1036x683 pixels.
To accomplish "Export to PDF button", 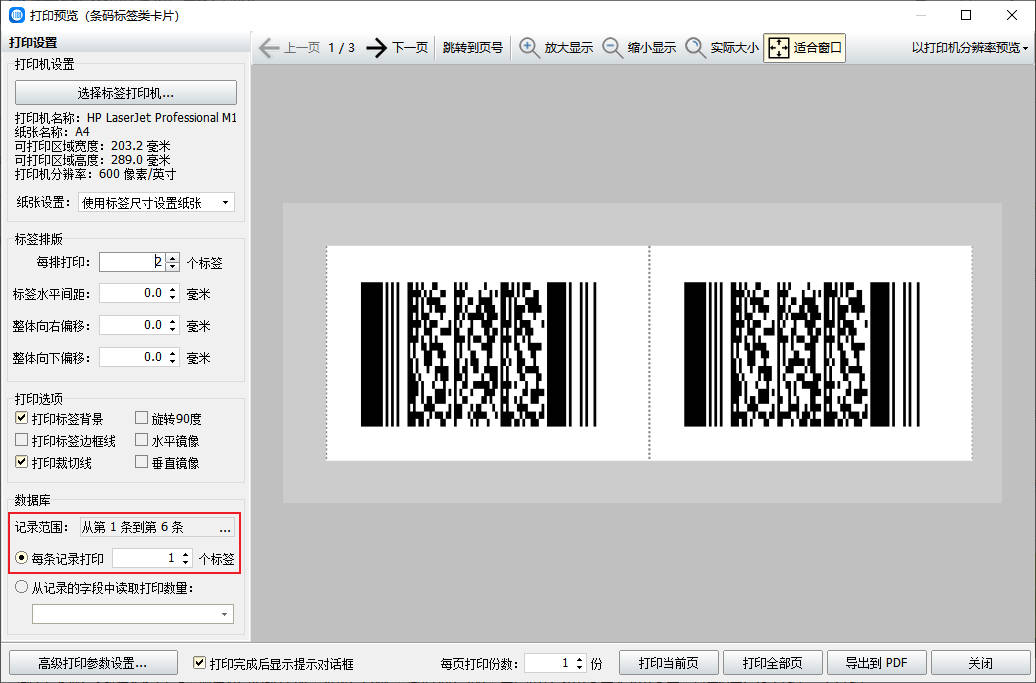I will click(876, 663).
